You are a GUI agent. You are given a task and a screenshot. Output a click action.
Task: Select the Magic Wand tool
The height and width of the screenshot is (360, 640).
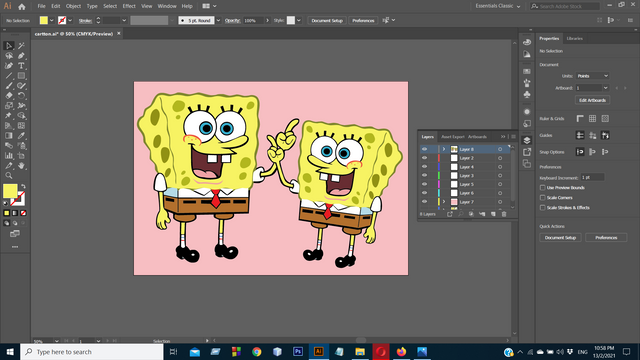coord(21,46)
